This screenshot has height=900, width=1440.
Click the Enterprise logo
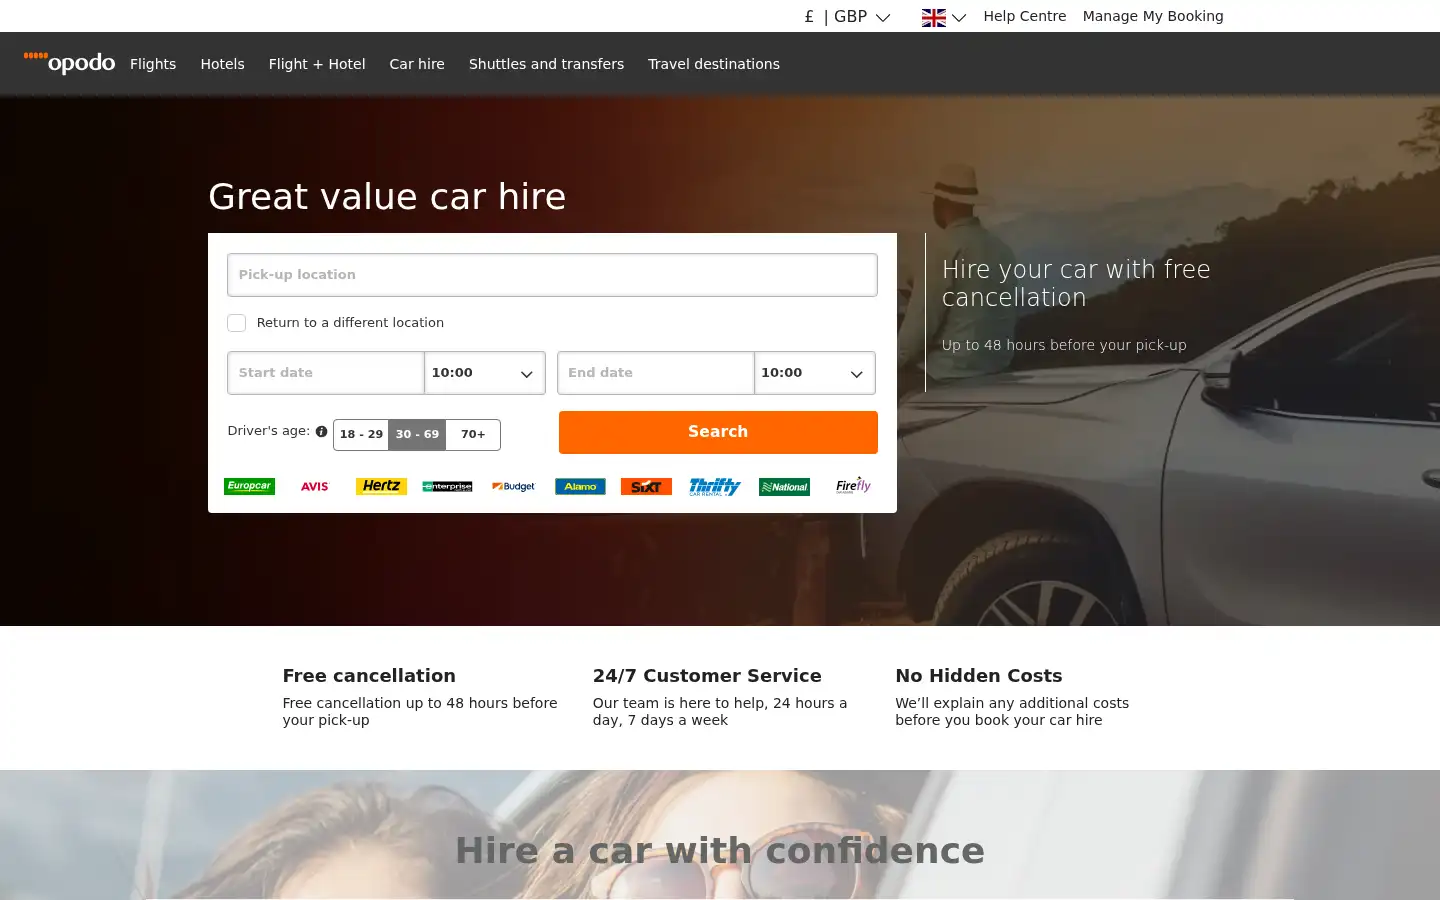pyautogui.click(x=447, y=487)
